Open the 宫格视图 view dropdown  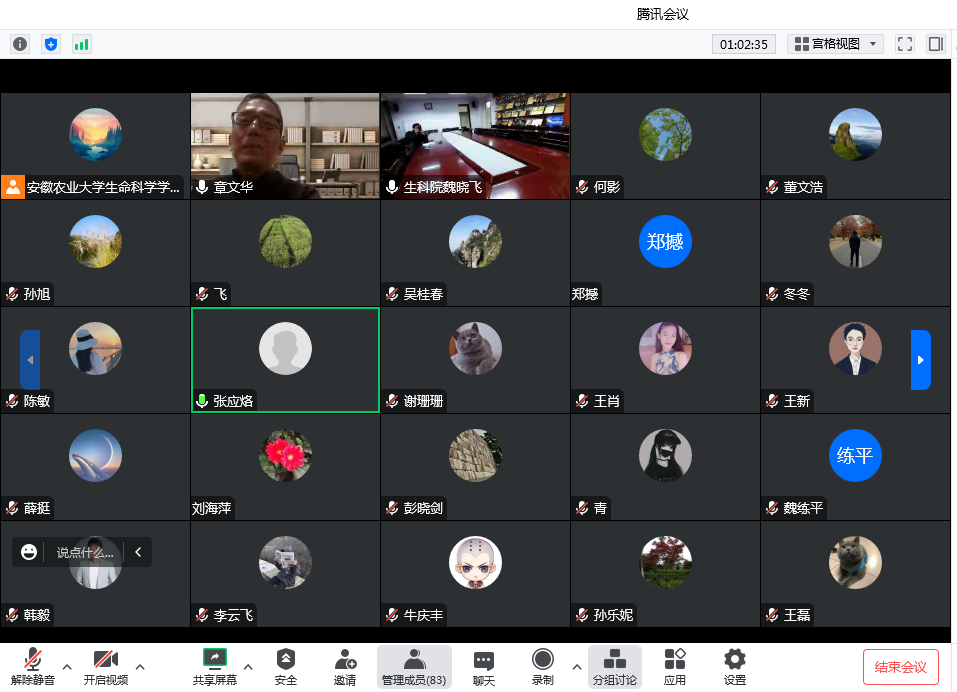point(835,44)
